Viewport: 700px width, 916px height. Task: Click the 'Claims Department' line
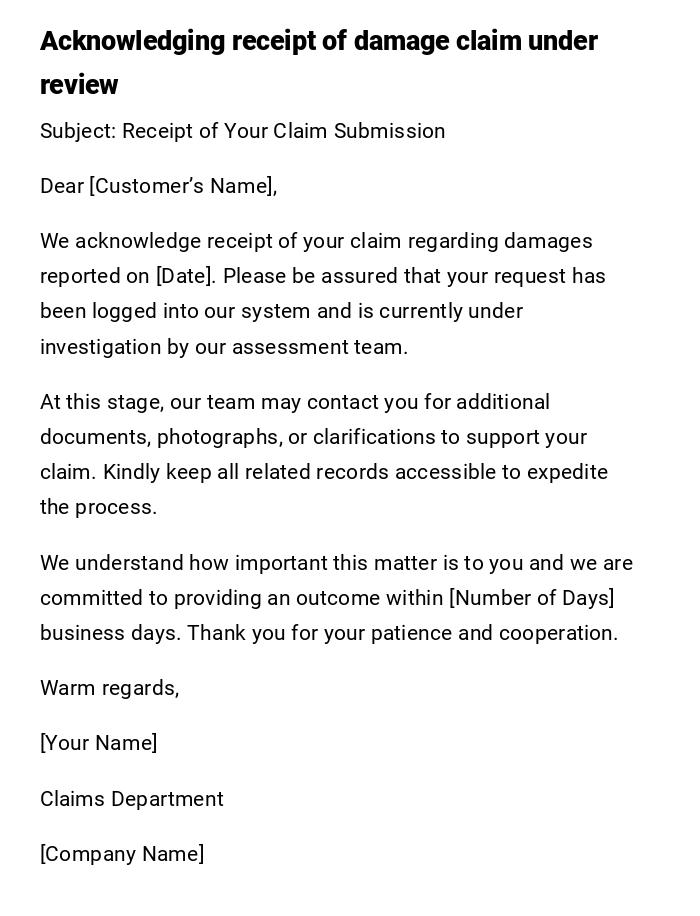tap(131, 799)
